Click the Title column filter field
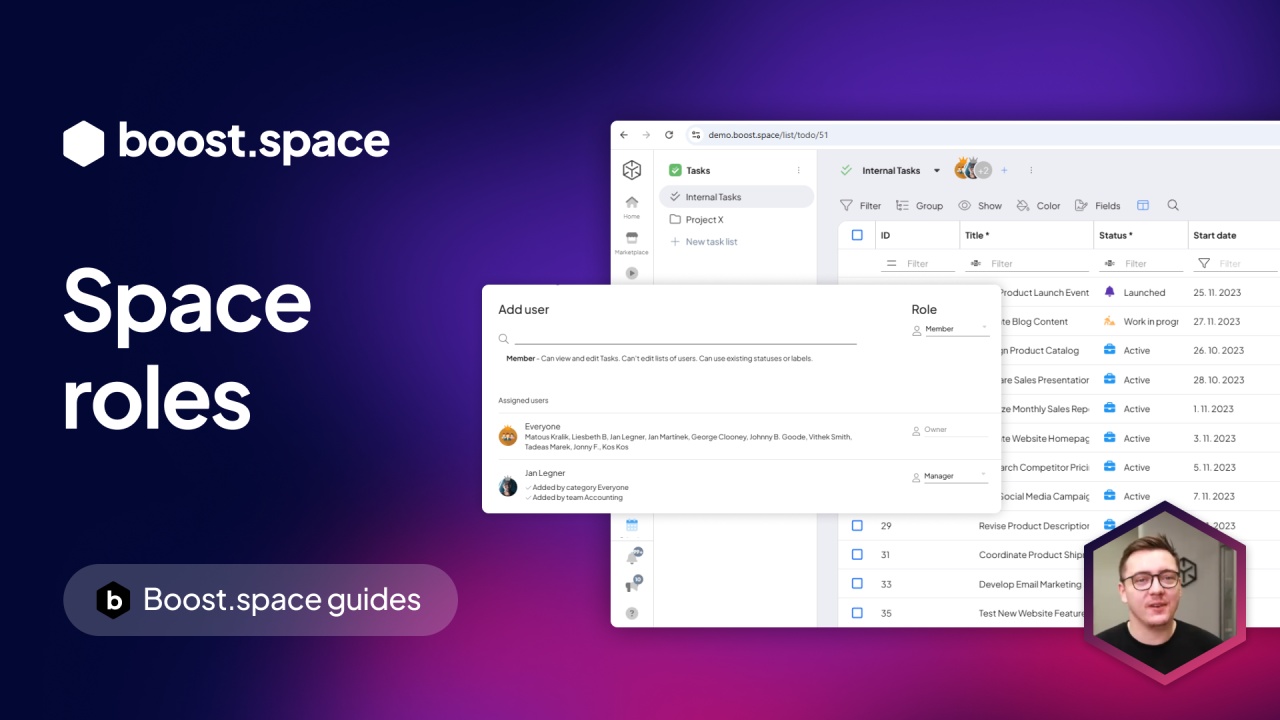Image resolution: width=1280 pixels, height=720 pixels. 1039,264
